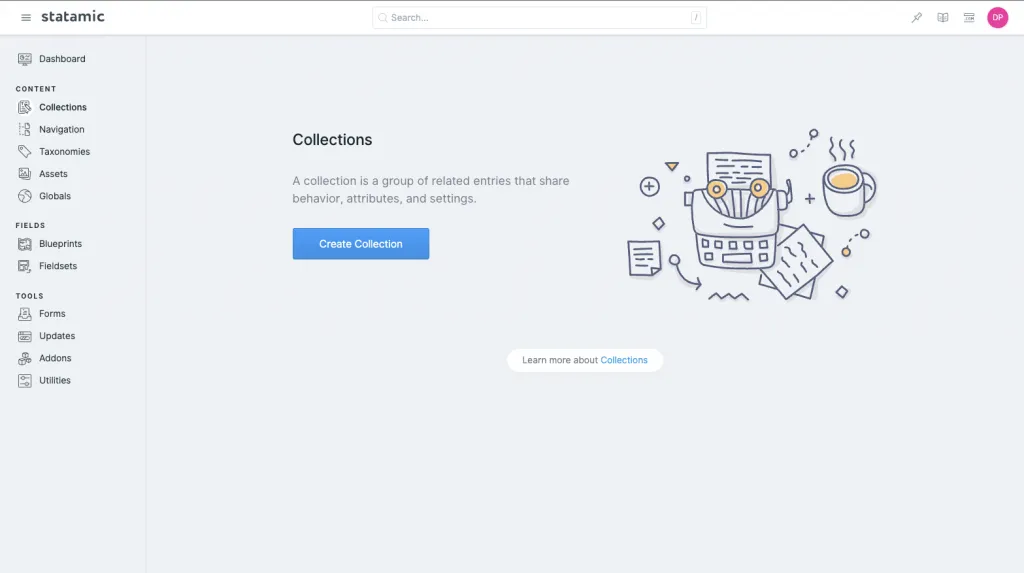
Task: Toggle the sidebar with the hamburger menu icon
Action: tap(25, 18)
